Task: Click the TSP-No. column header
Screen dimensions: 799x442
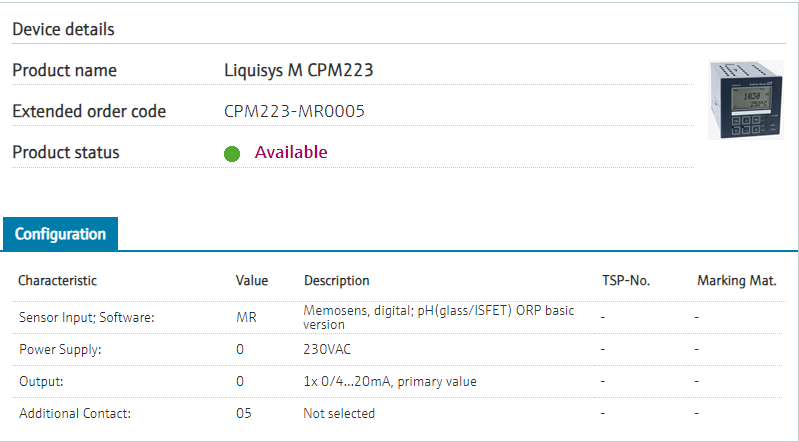Action: pyautogui.click(x=626, y=281)
